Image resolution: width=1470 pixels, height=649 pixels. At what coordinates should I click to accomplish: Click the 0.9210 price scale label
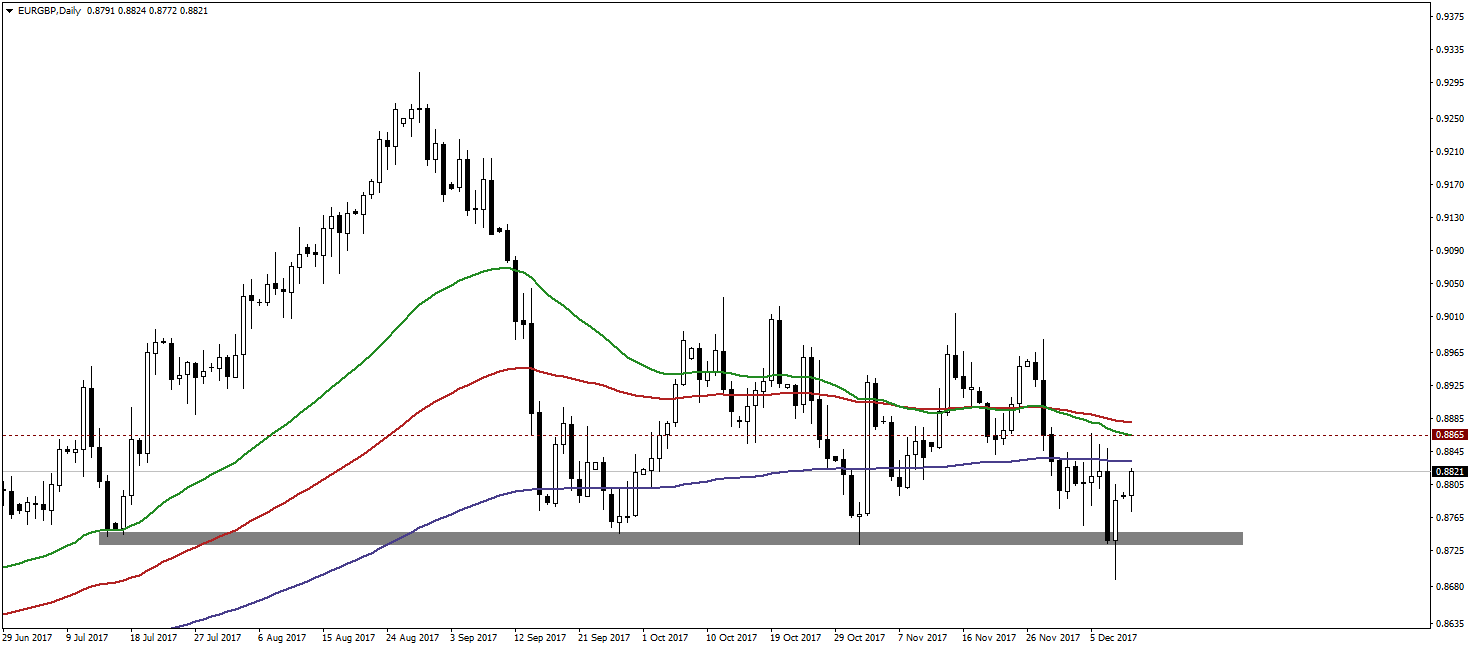click(1451, 152)
